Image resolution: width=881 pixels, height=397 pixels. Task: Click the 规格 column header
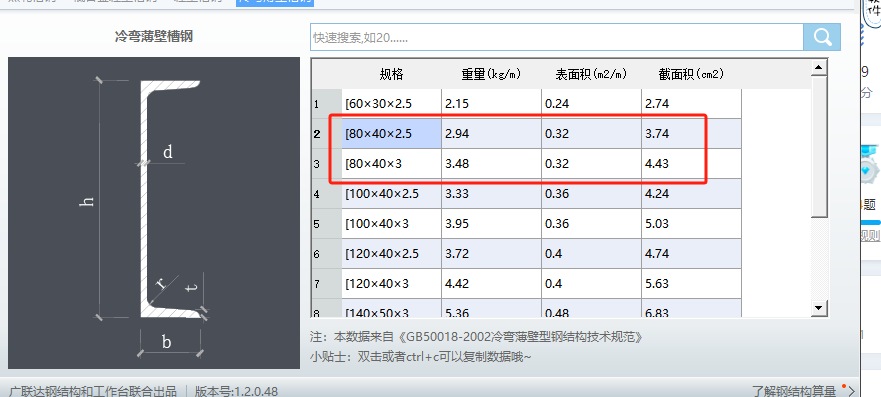click(x=392, y=74)
